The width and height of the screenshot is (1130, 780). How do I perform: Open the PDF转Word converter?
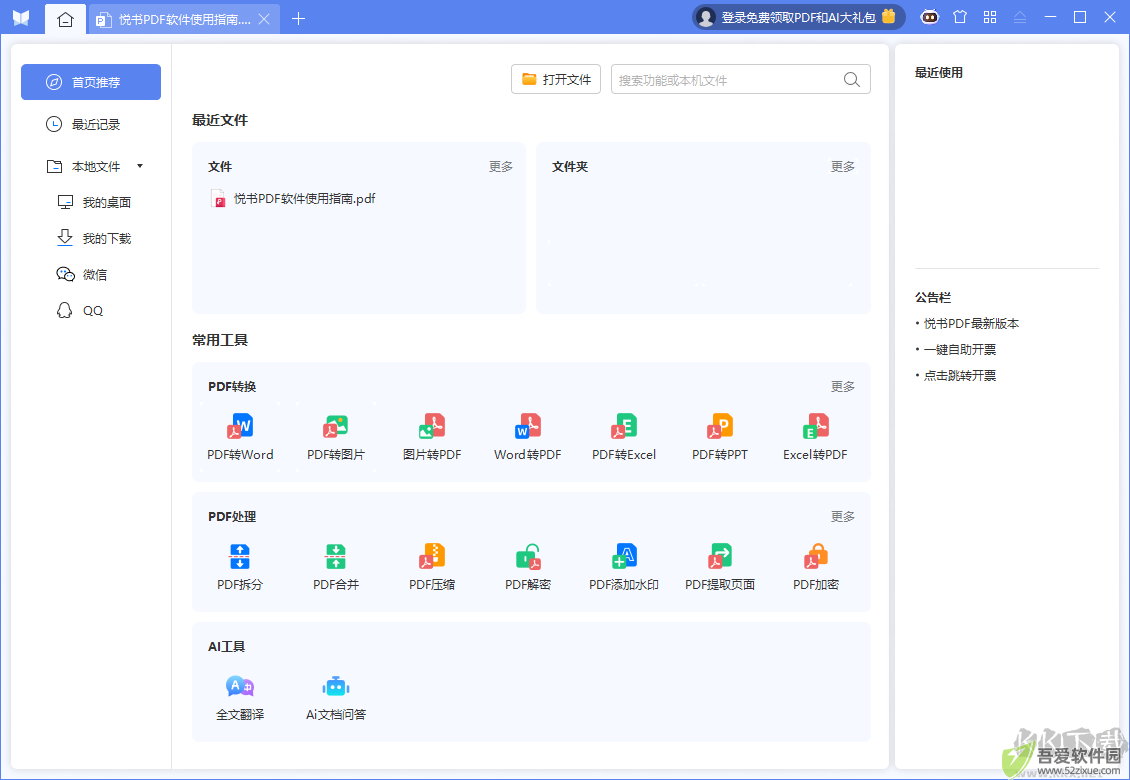pos(240,436)
